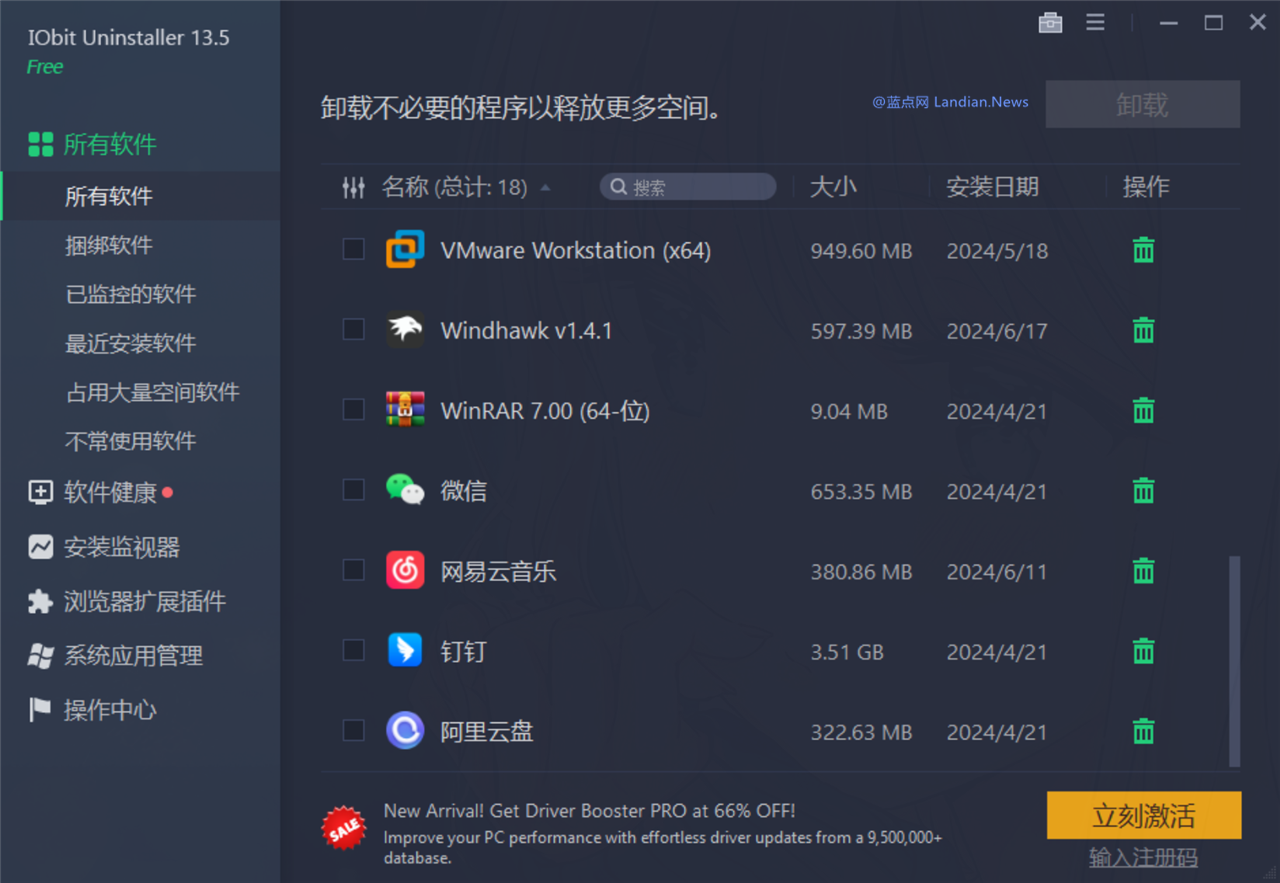Check the Windhawk v1.4.1 checkbox
The height and width of the screenshot is (883, 1280).
[354, 329]
